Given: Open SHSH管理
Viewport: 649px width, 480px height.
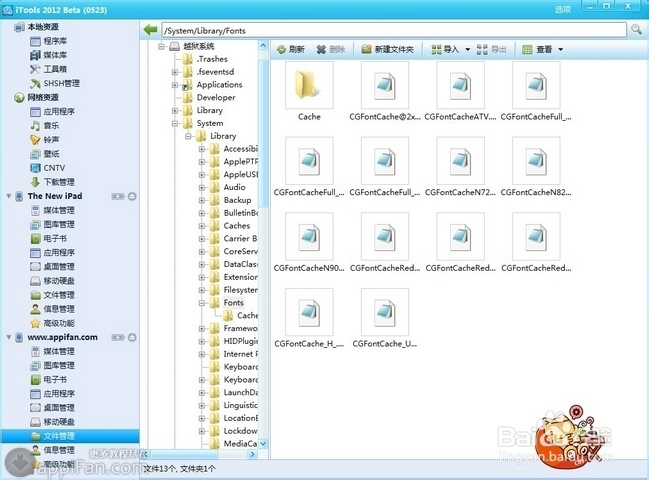Looking at the screenshot, I should click(x=55, y=83).
